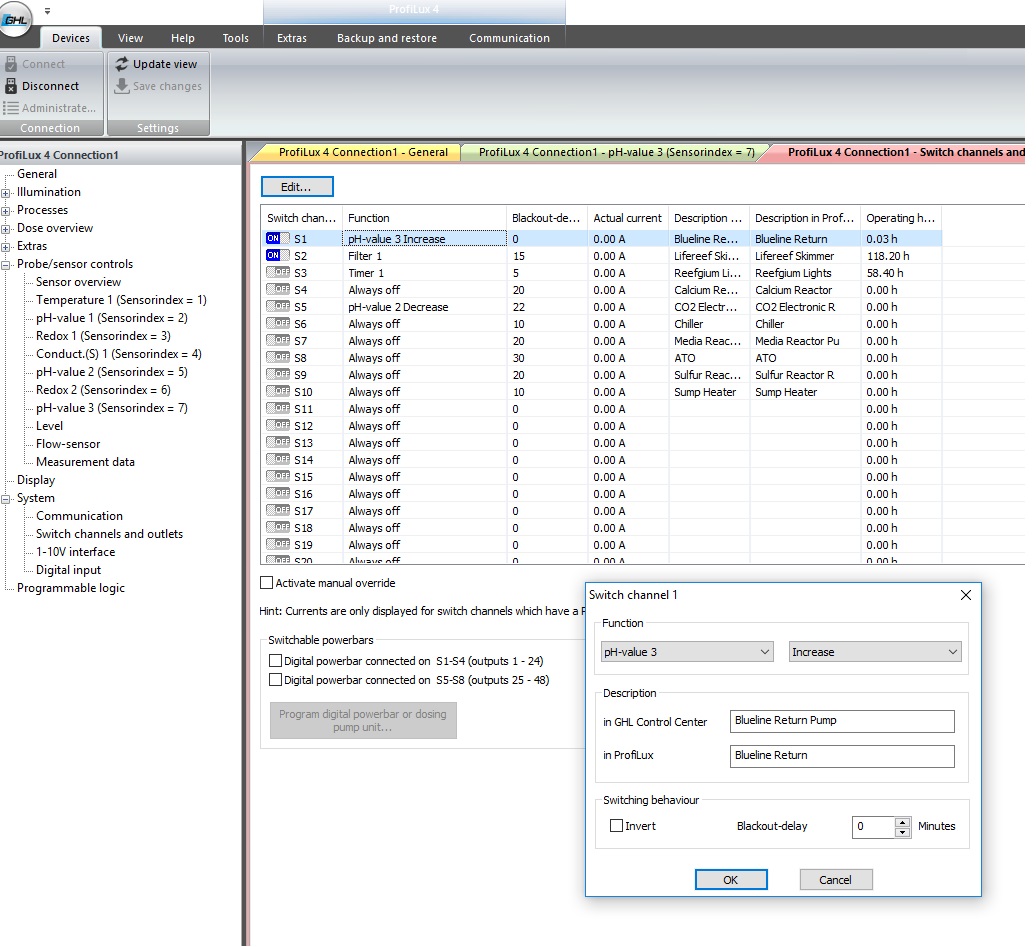Open the Extras ribbon tab

click(x=291, y=38)
